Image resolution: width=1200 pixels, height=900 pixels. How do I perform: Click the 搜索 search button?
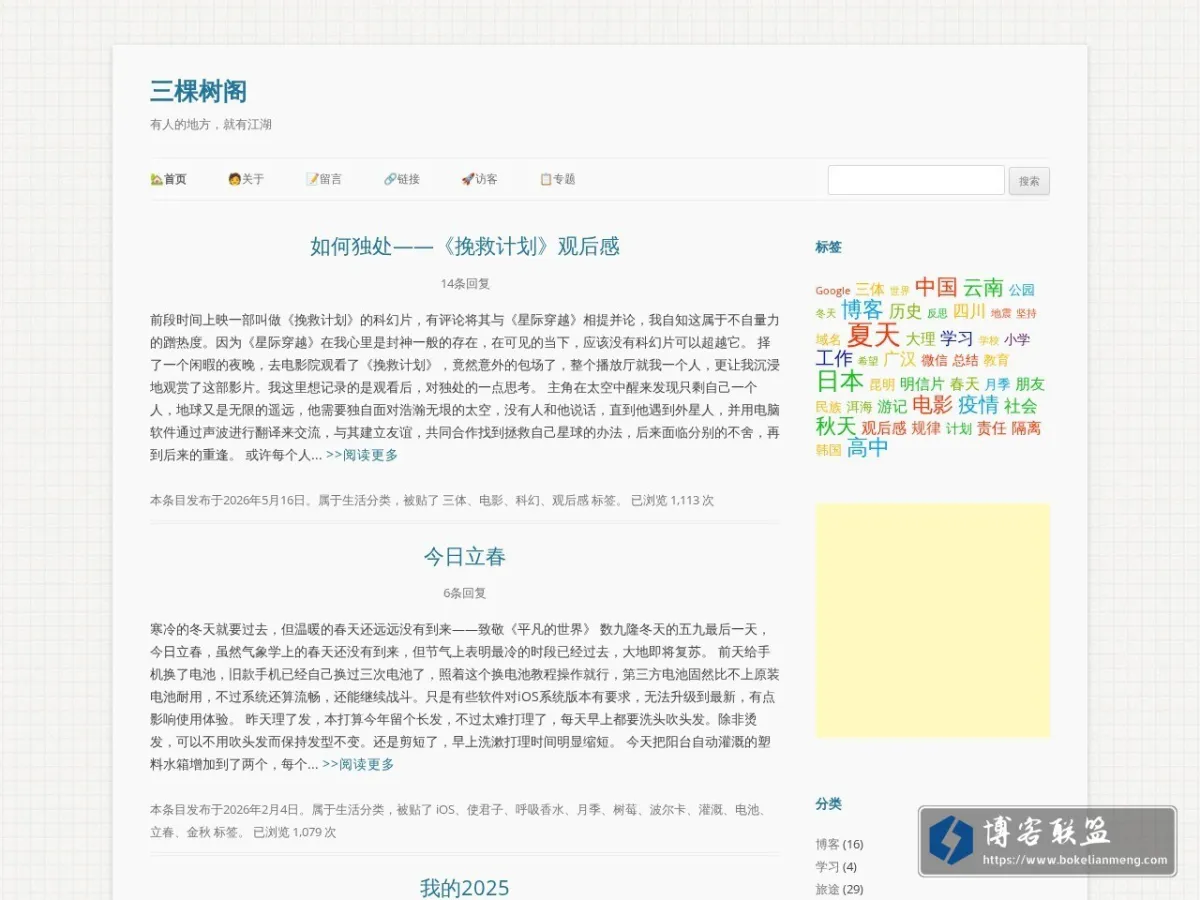(1029, 181)
